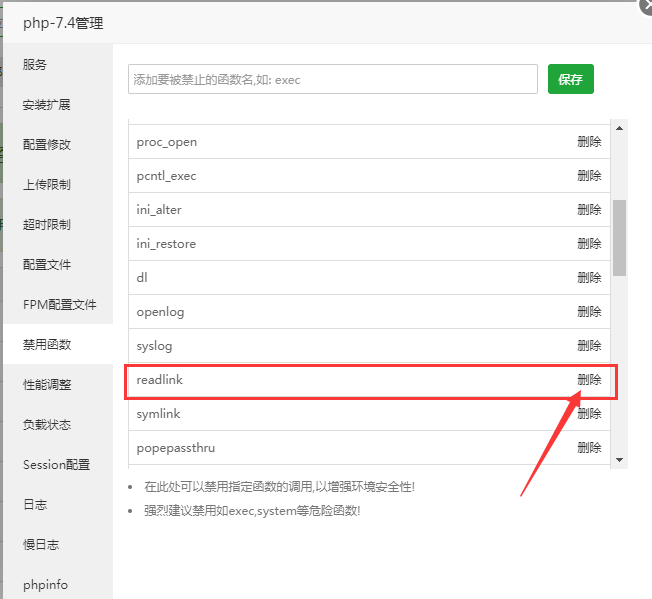This screenshot has height=599, width=652.
Task: Click the function list scrollbar thumb
Action: click(619, 237)
